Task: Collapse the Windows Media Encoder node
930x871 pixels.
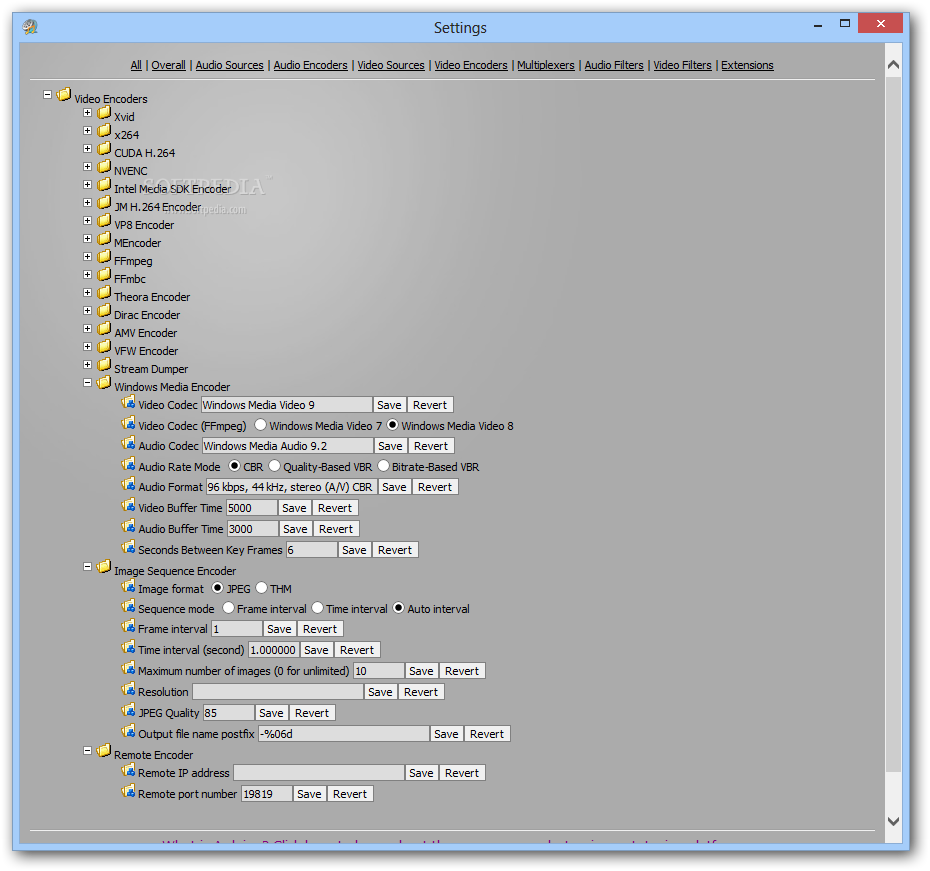Action: (88, 382)
